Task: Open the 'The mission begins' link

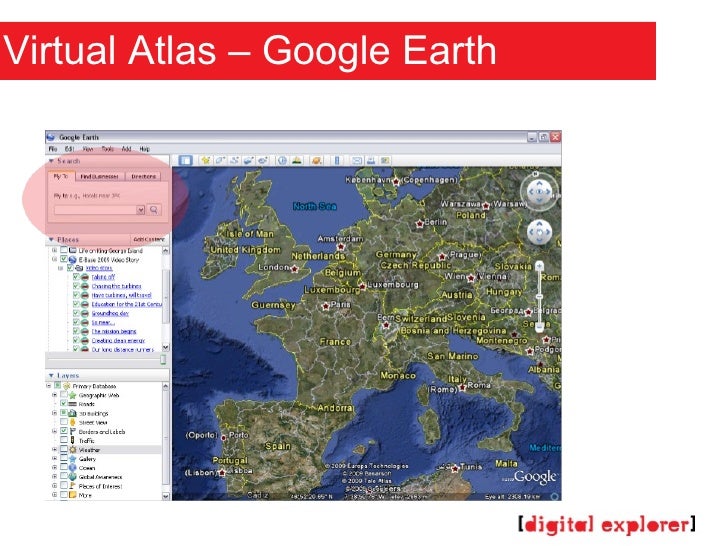Action: (x=114, y=332)
